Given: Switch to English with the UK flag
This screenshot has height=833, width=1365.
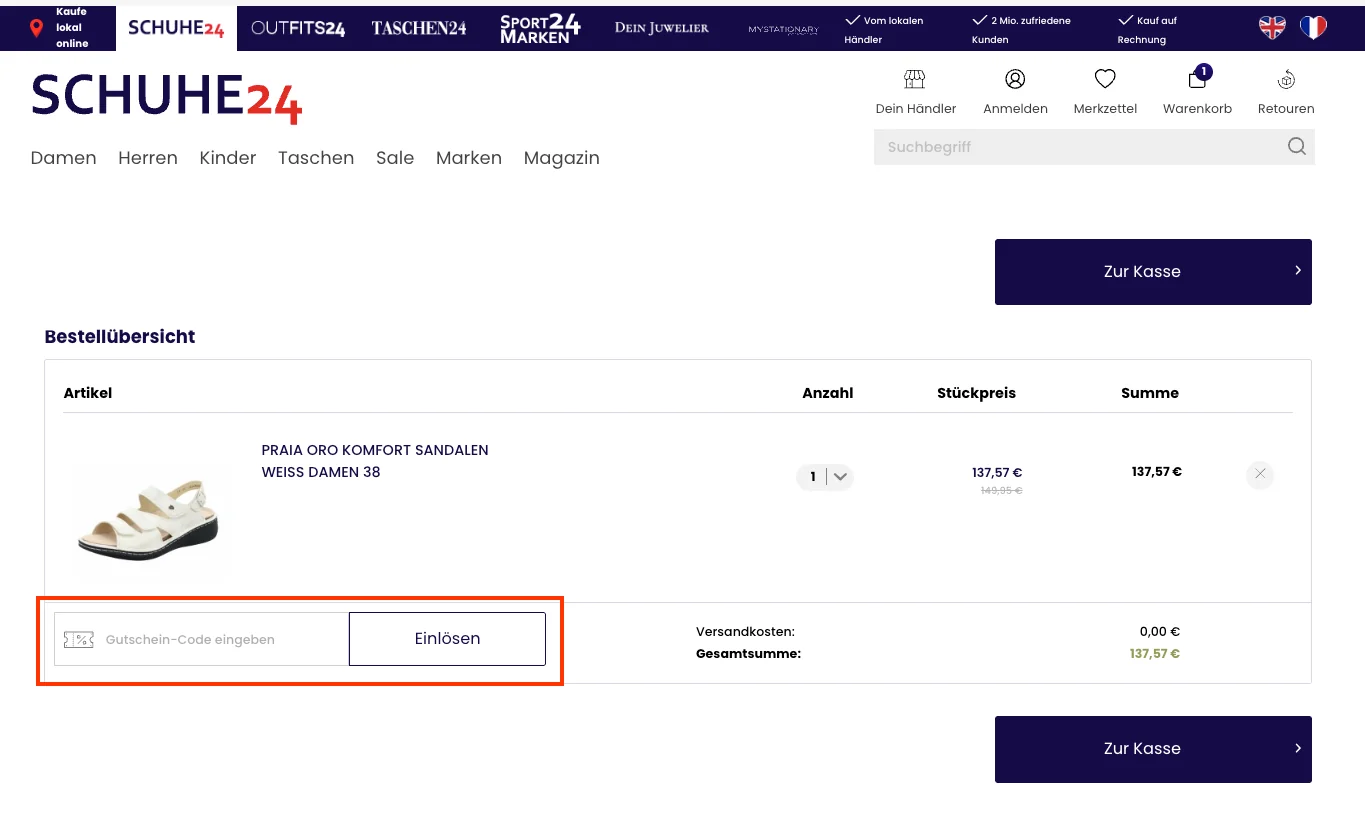Looking at the screenshot, I should (1271, 27).
